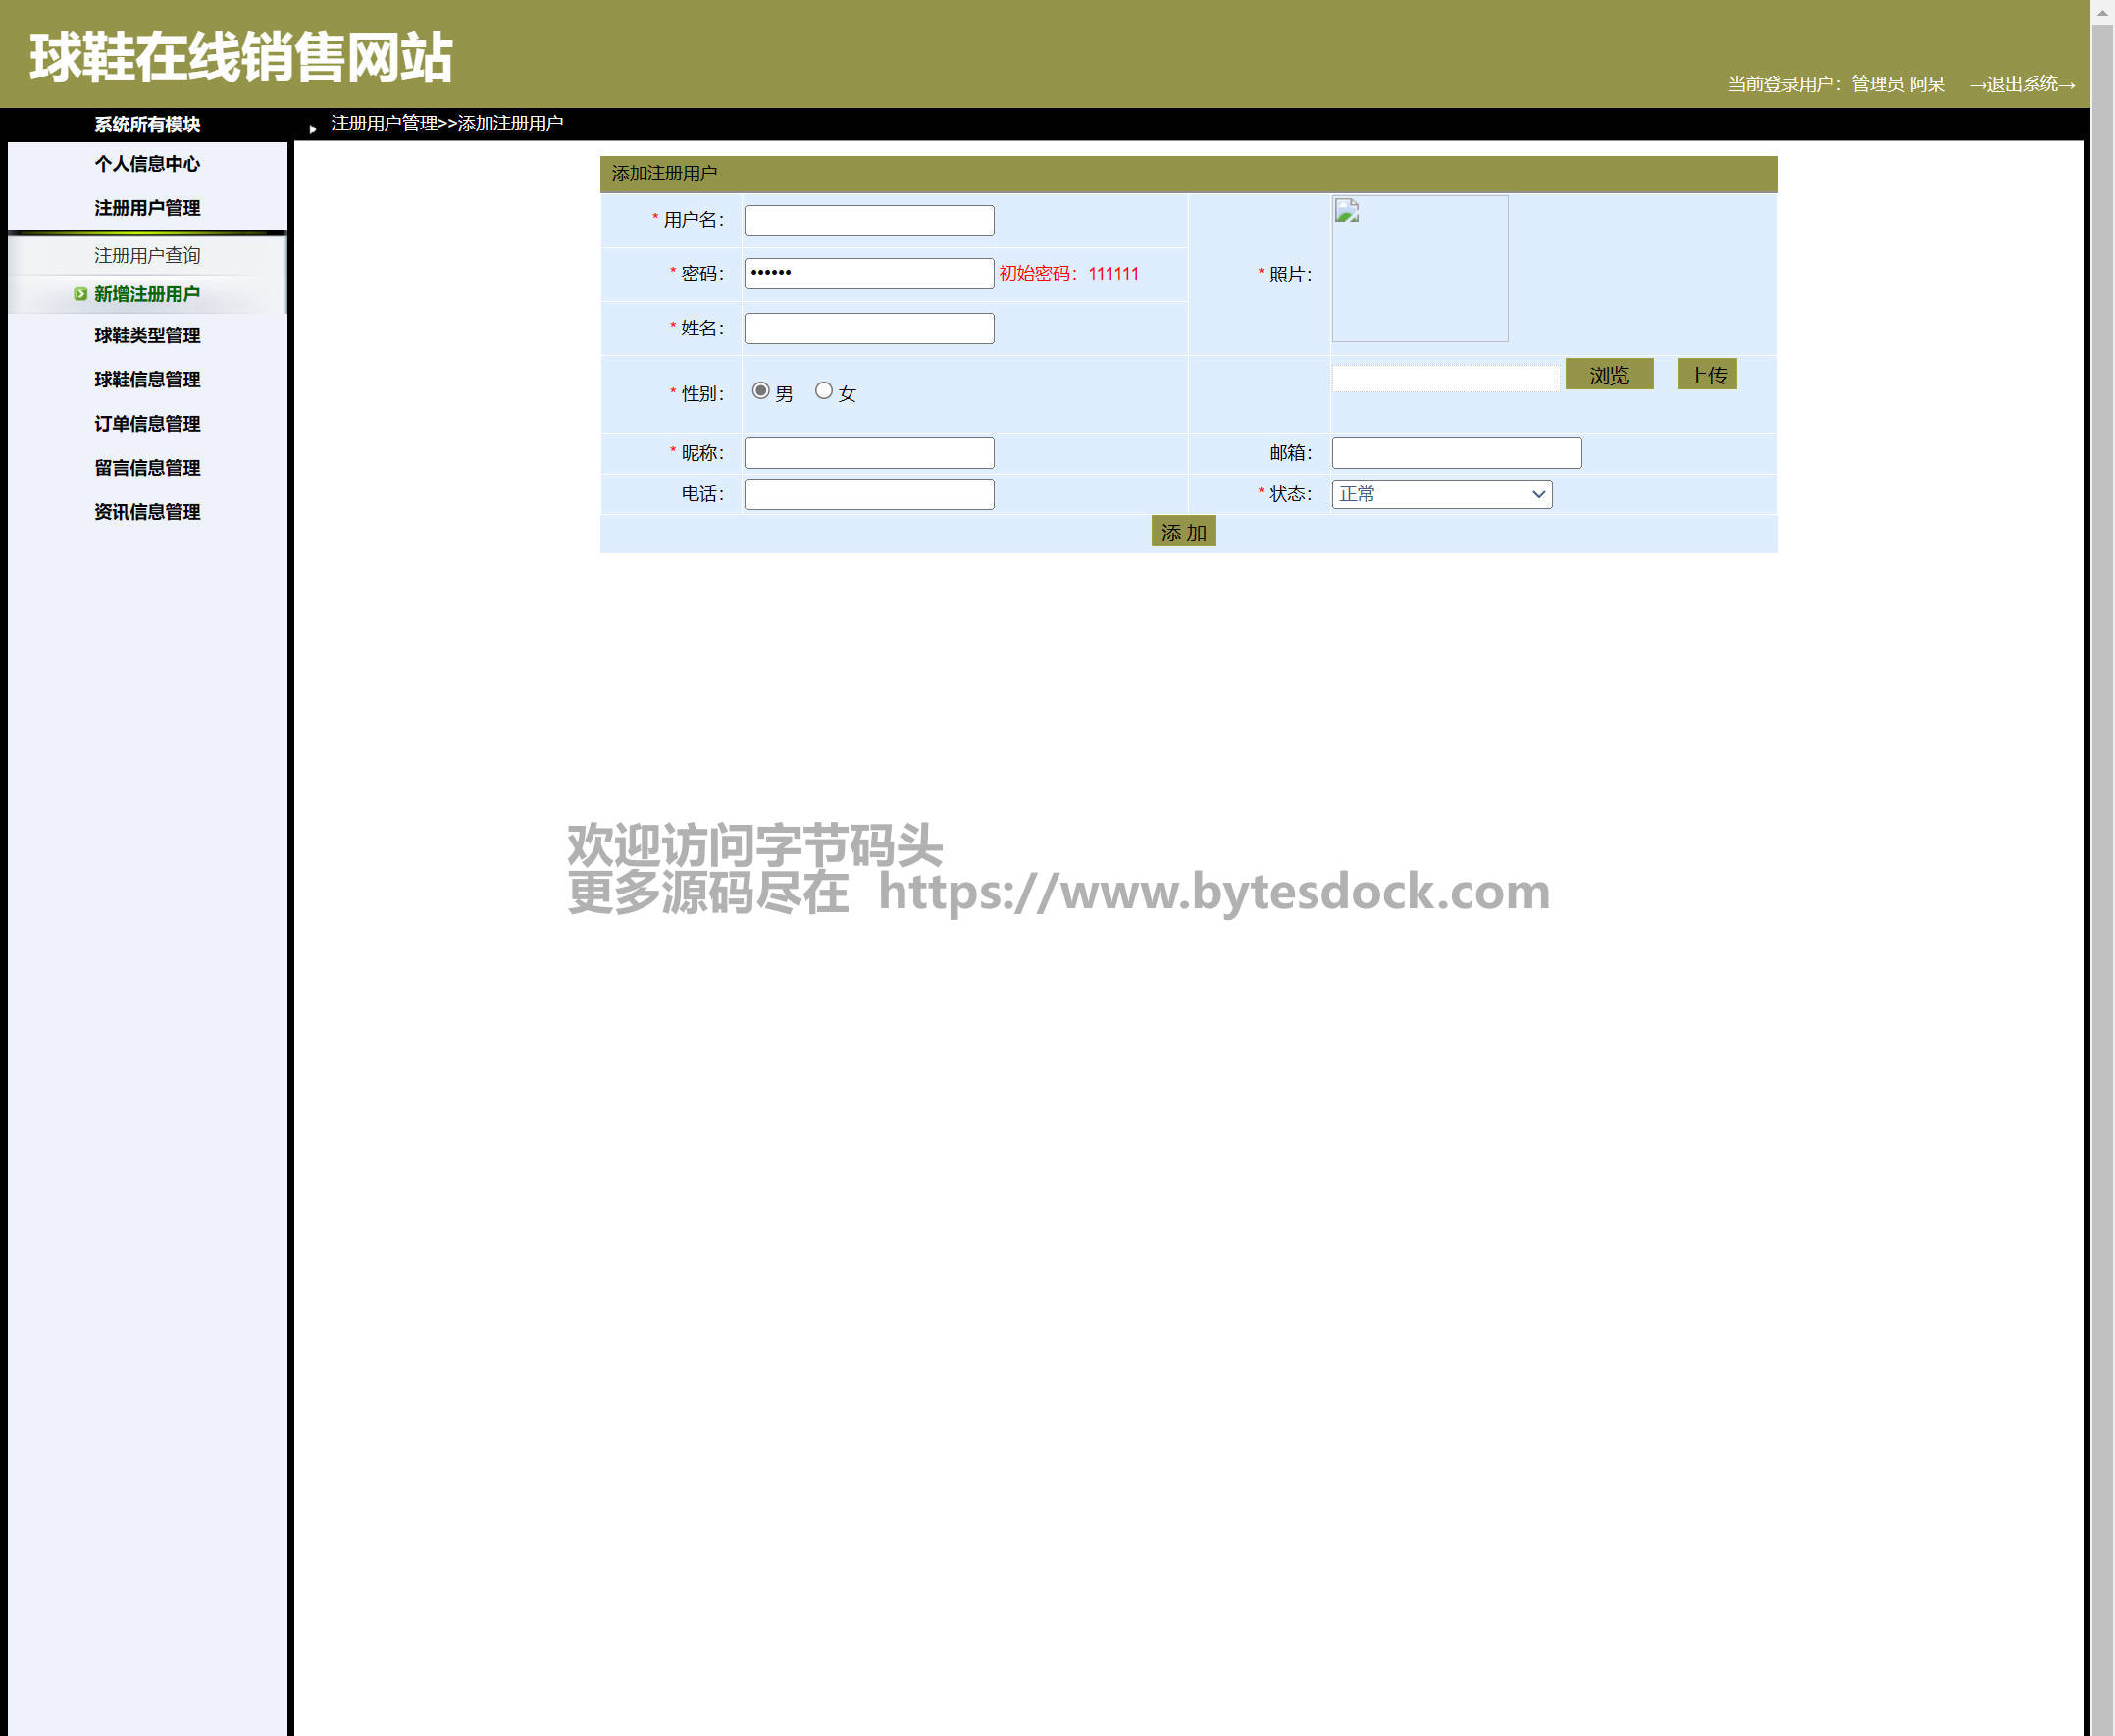Click the 退出系统 logout link
This screenshot has width=2115, height=1736.
2021,85
